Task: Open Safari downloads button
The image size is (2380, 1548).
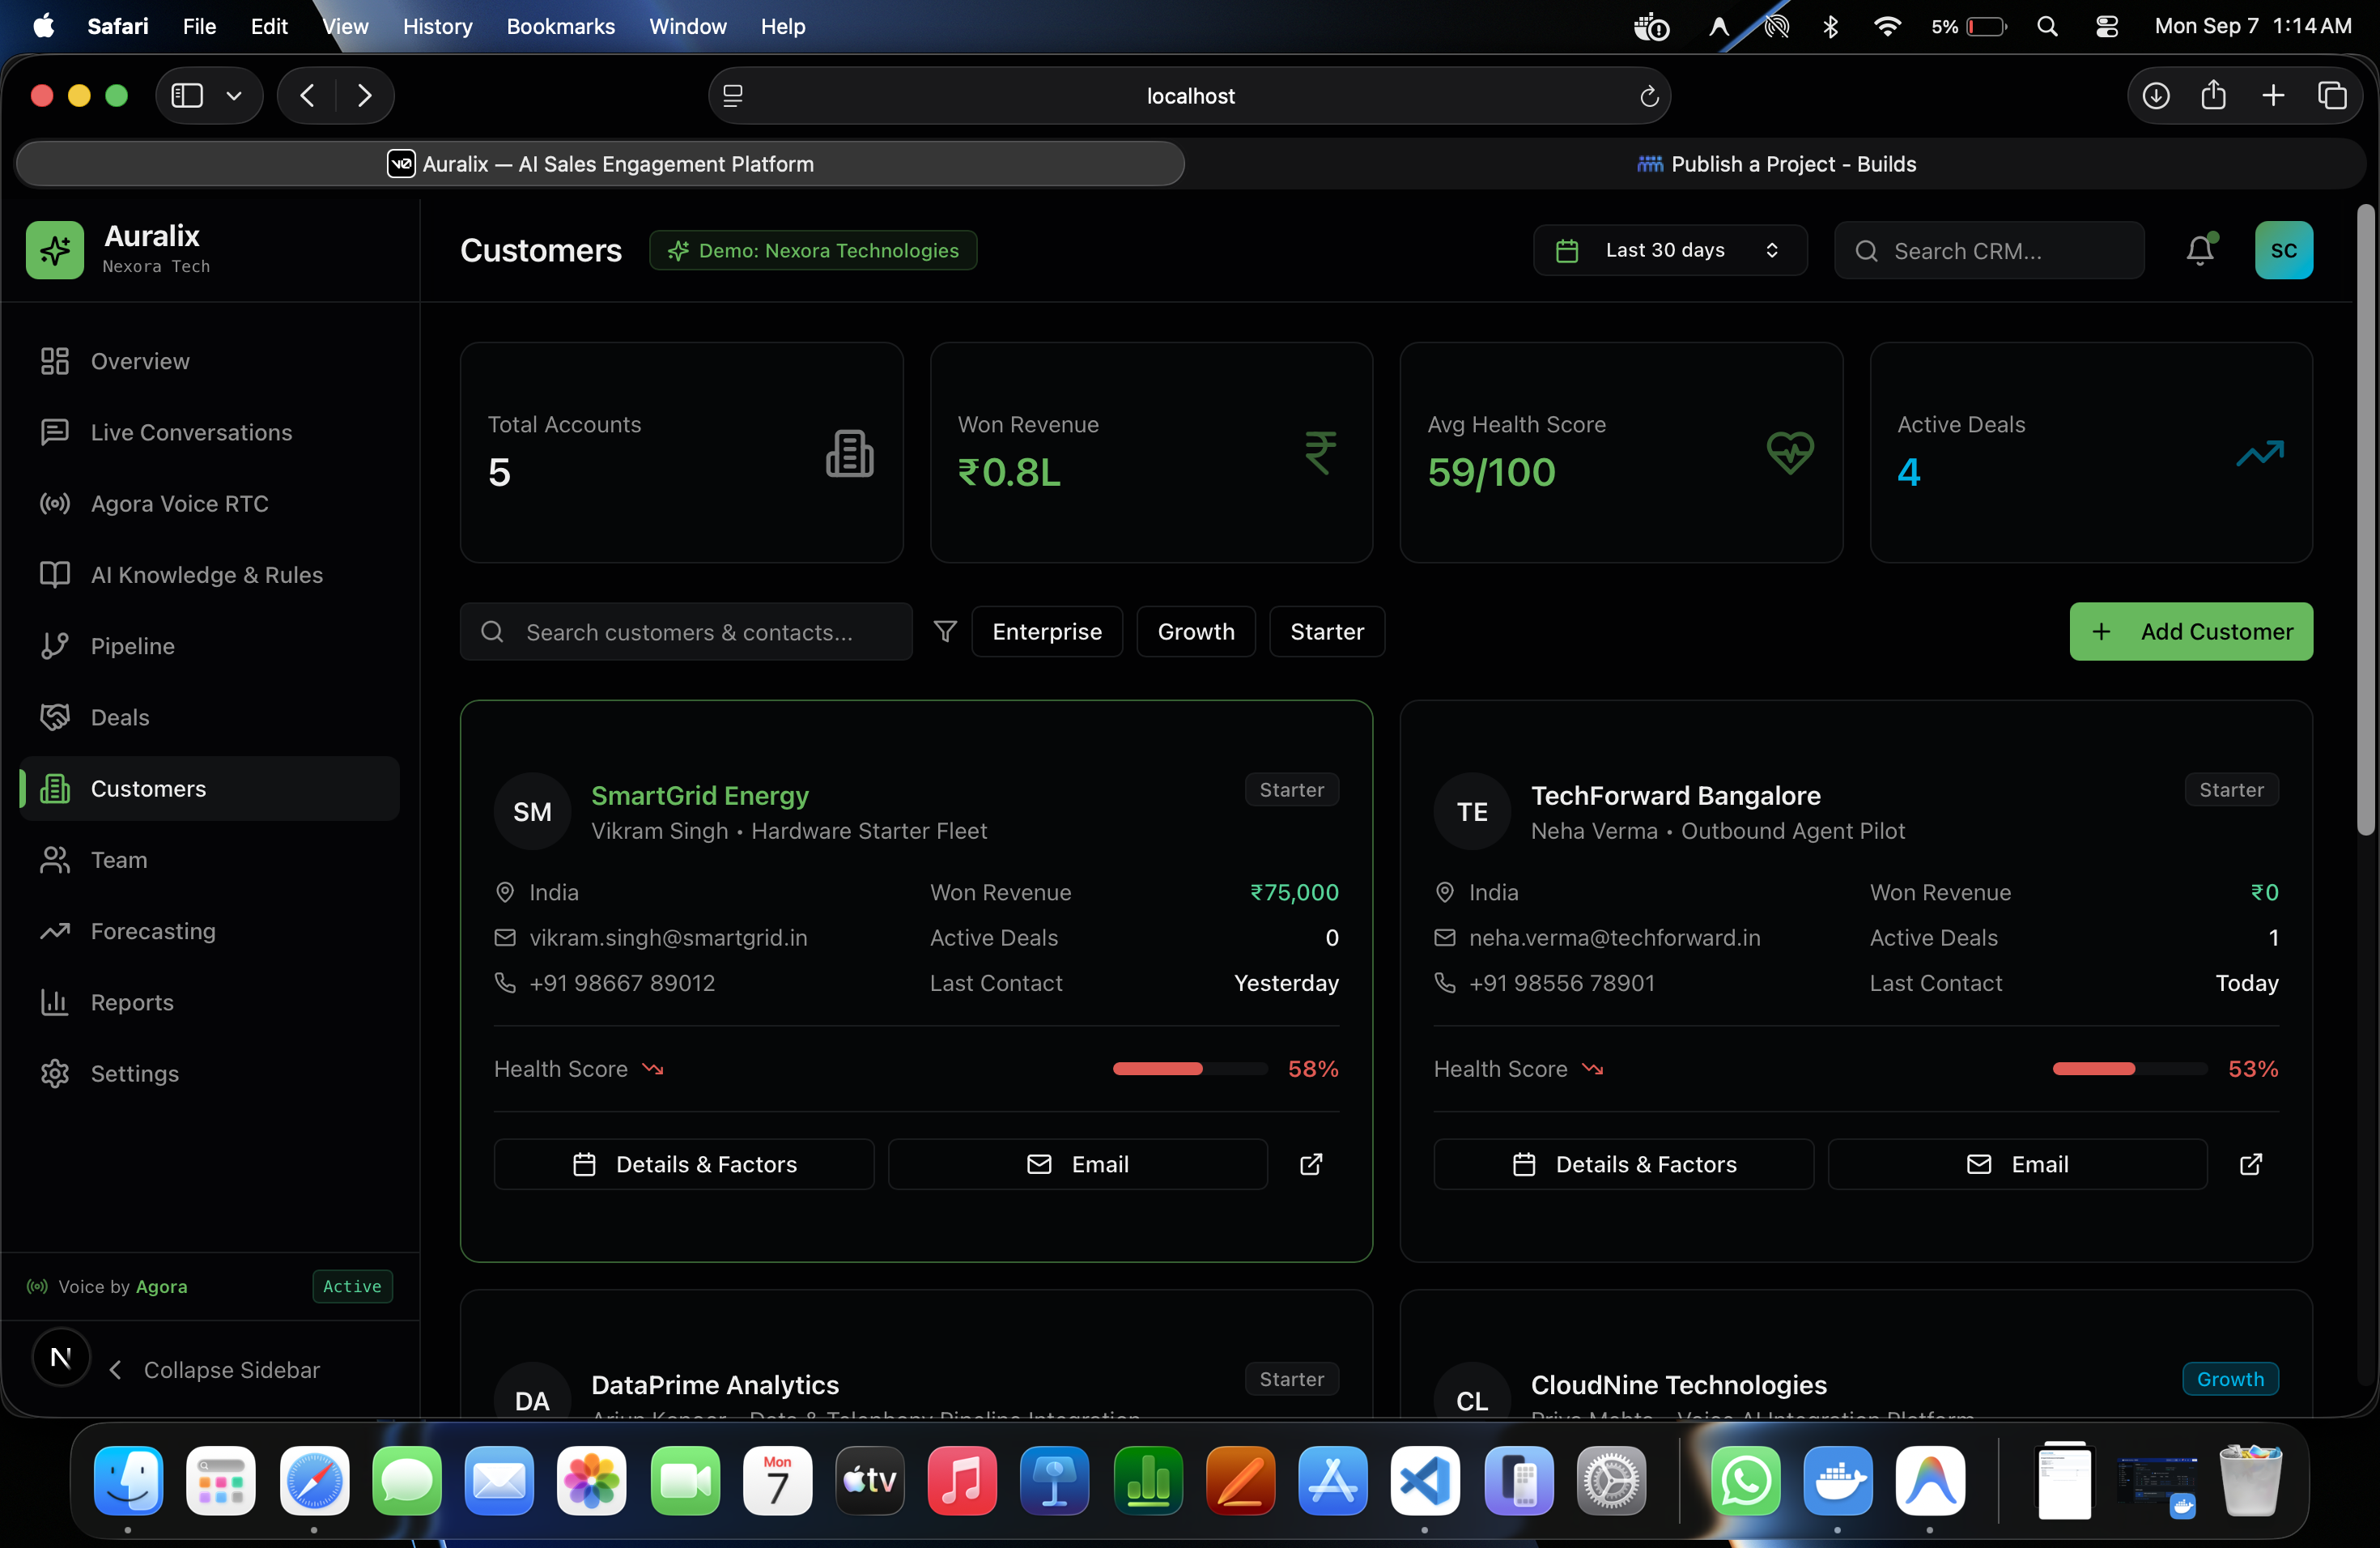Action: 2156,96
